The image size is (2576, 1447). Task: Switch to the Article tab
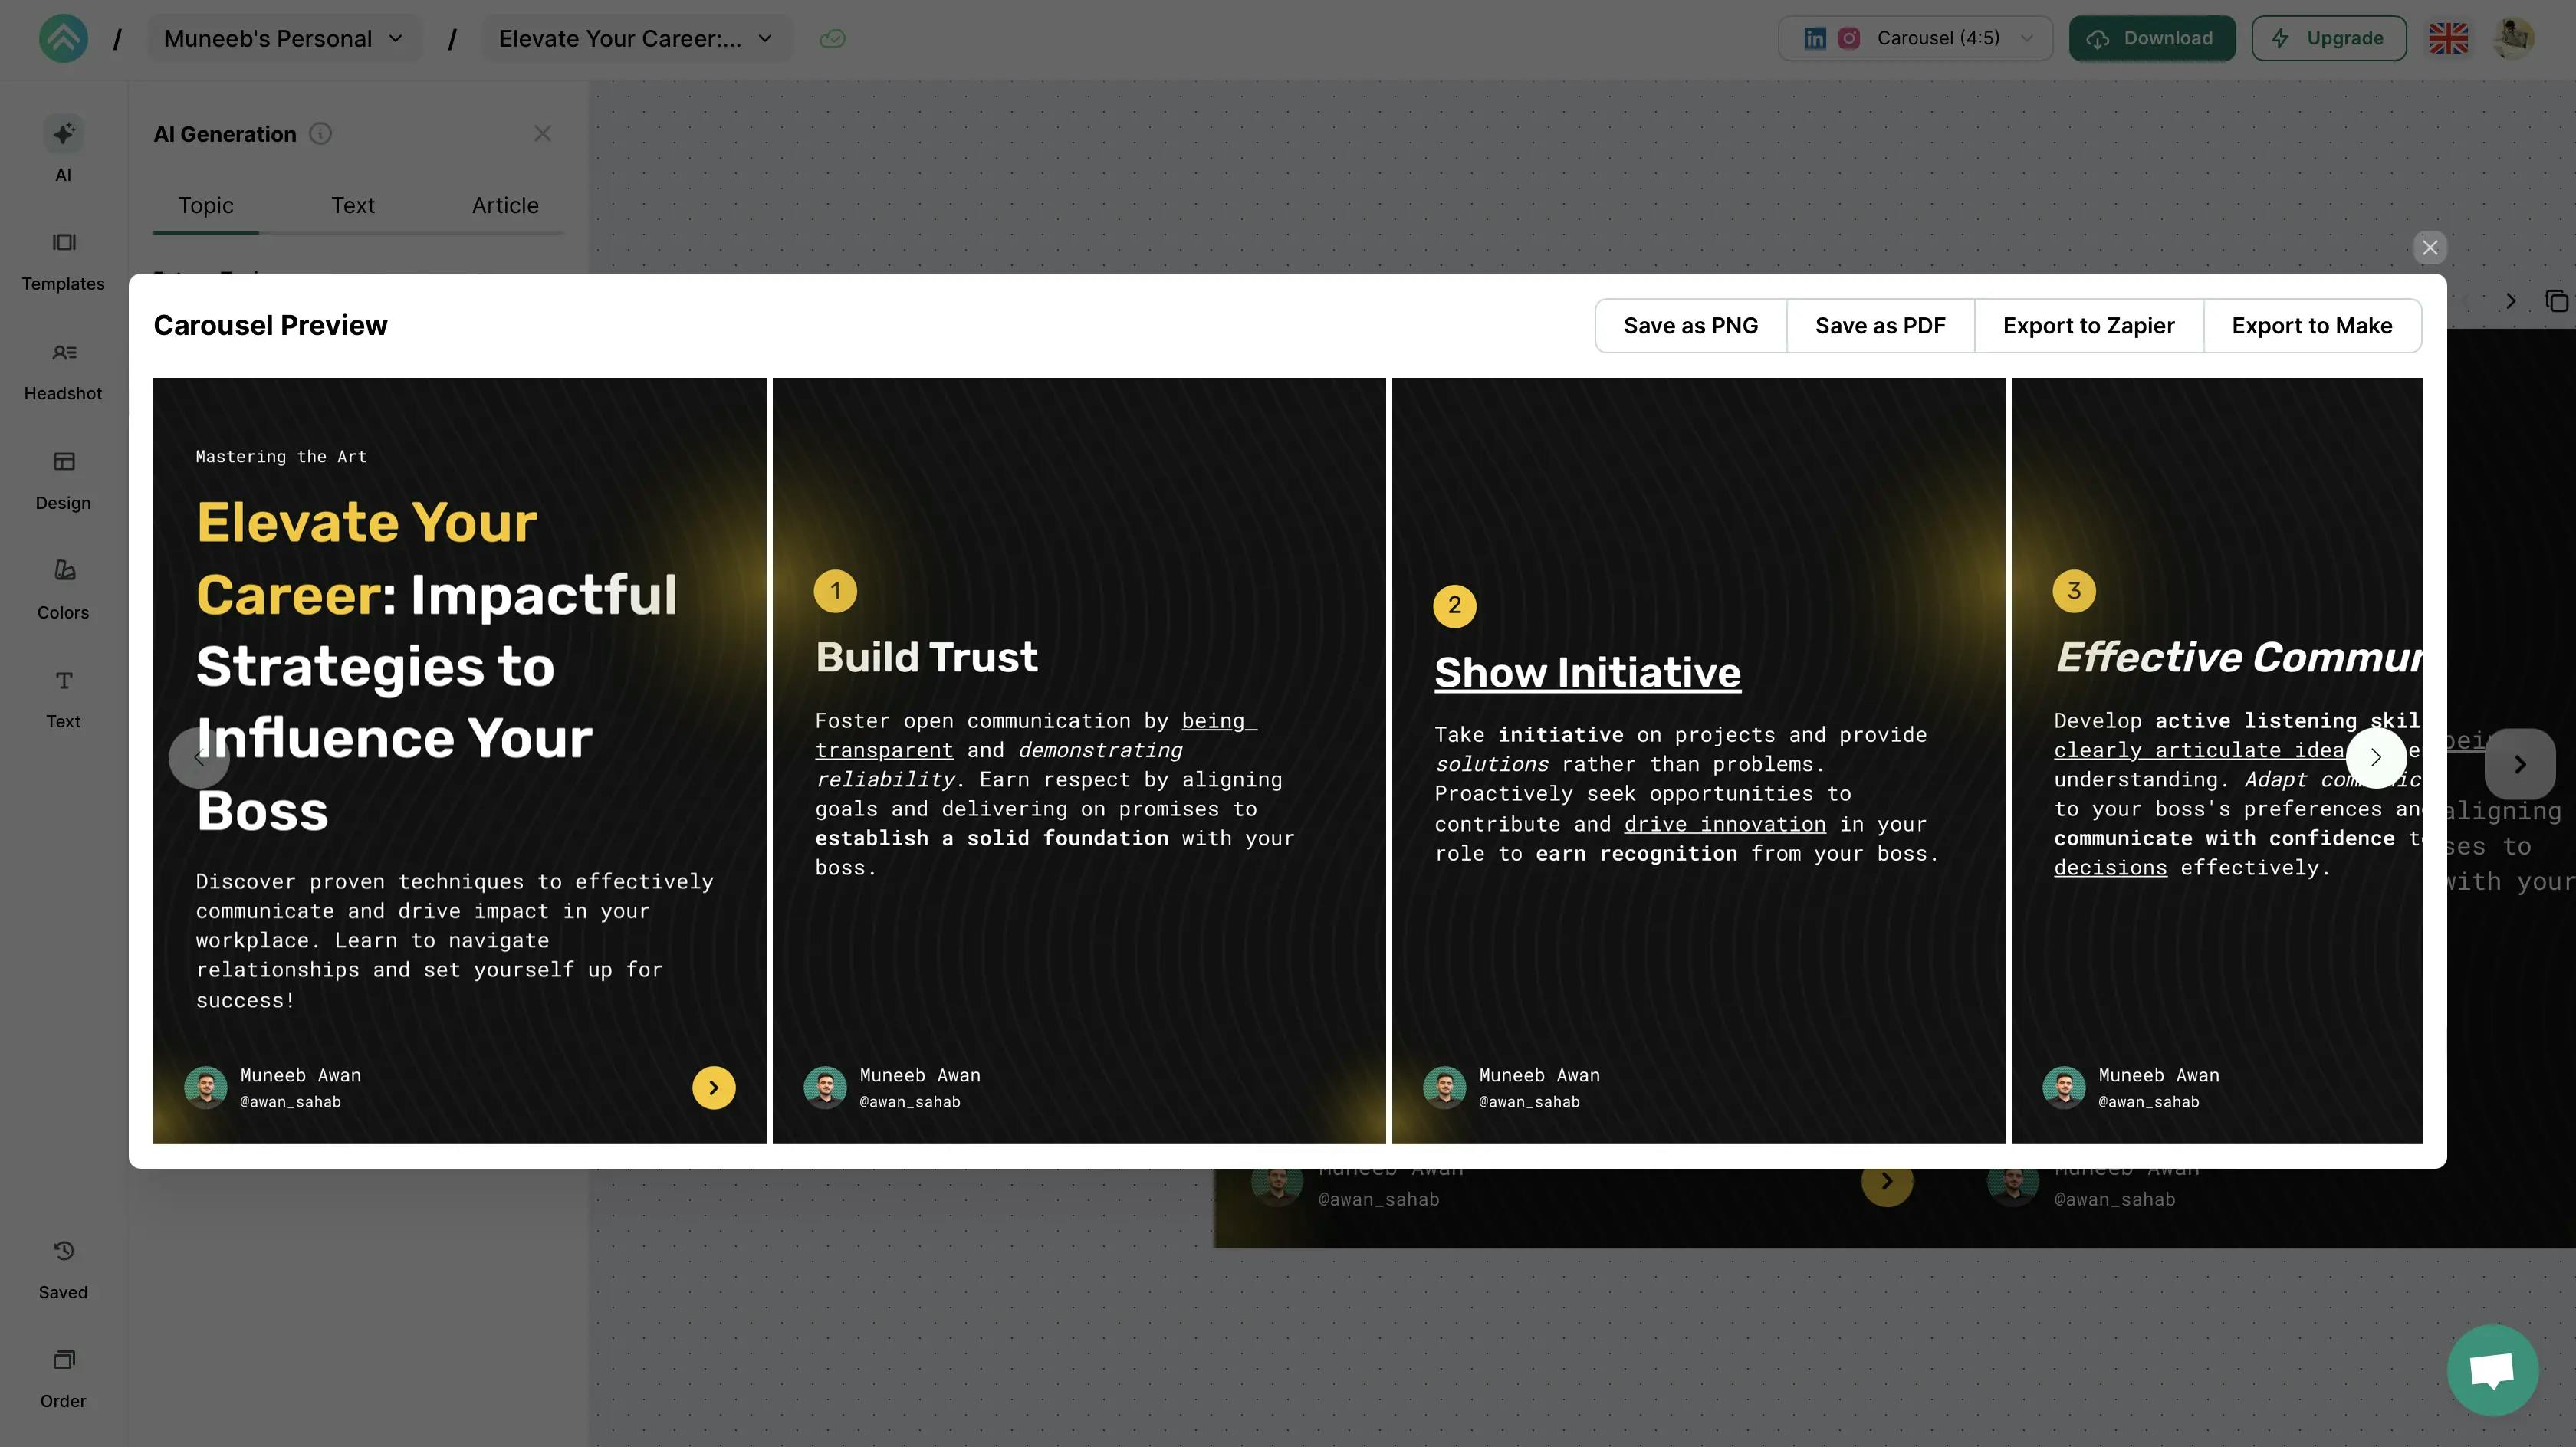(x=504, y=203)
